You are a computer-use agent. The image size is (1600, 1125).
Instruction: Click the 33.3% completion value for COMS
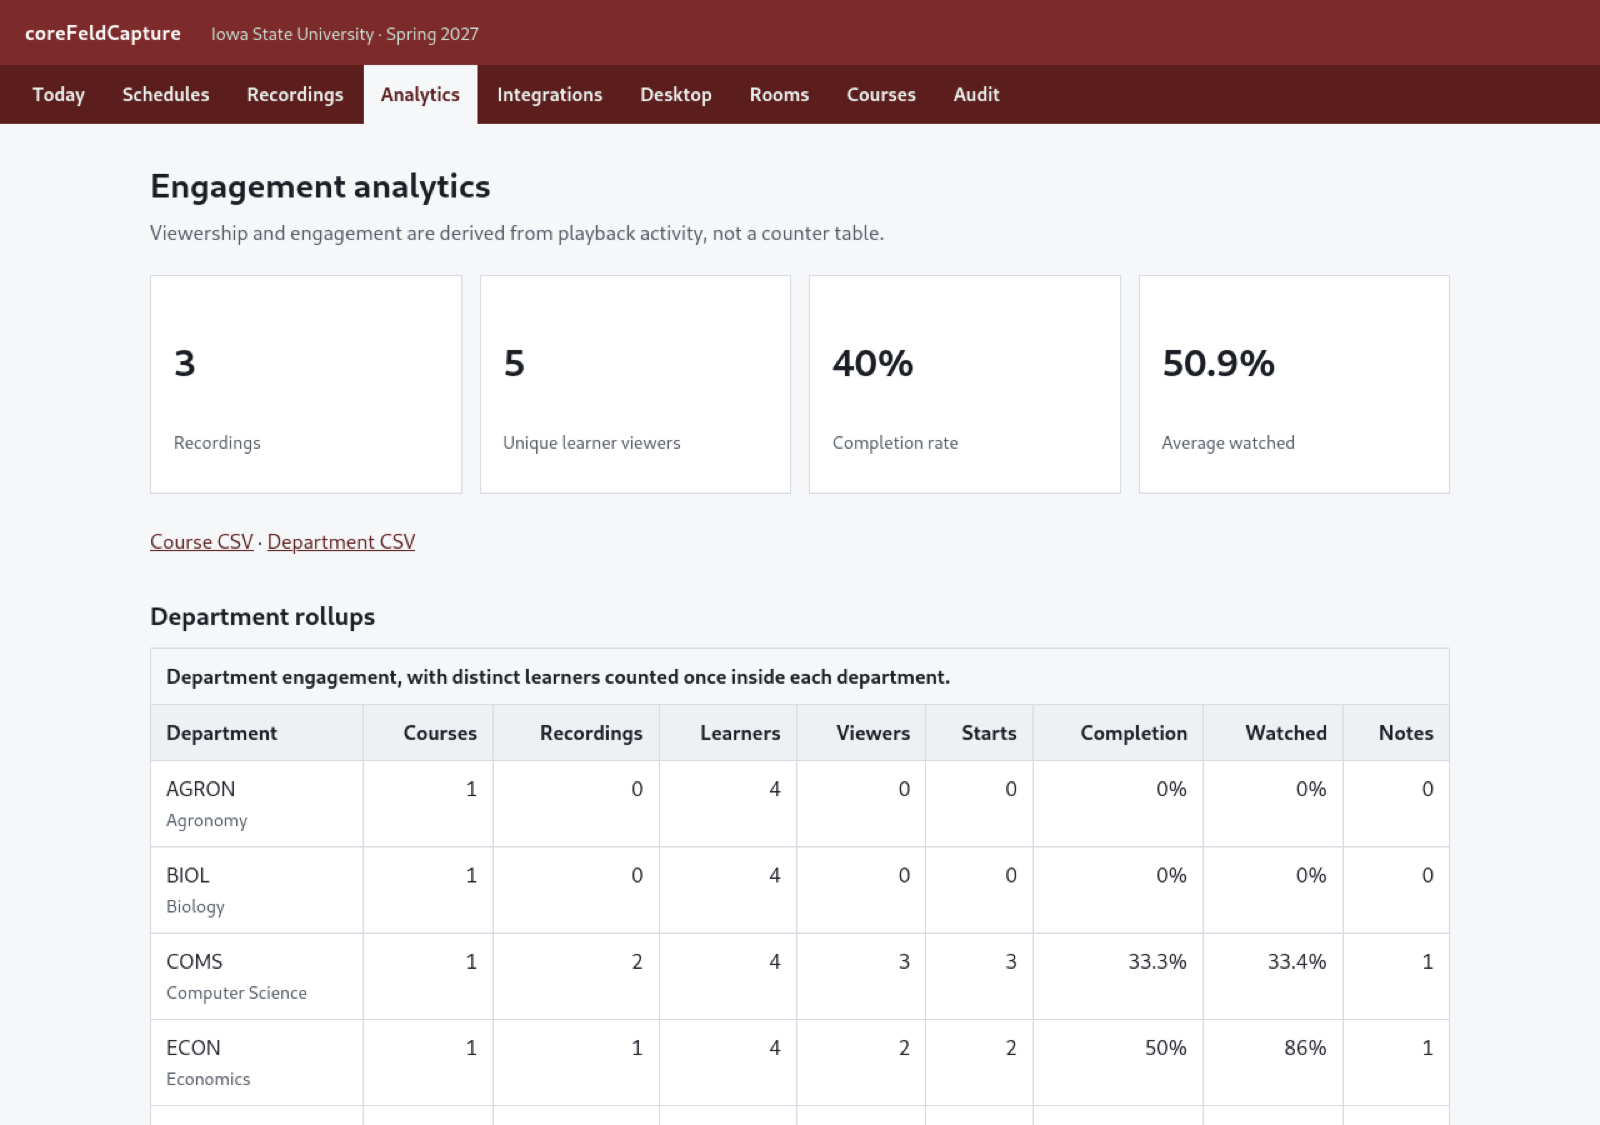tap(1157, 961)
